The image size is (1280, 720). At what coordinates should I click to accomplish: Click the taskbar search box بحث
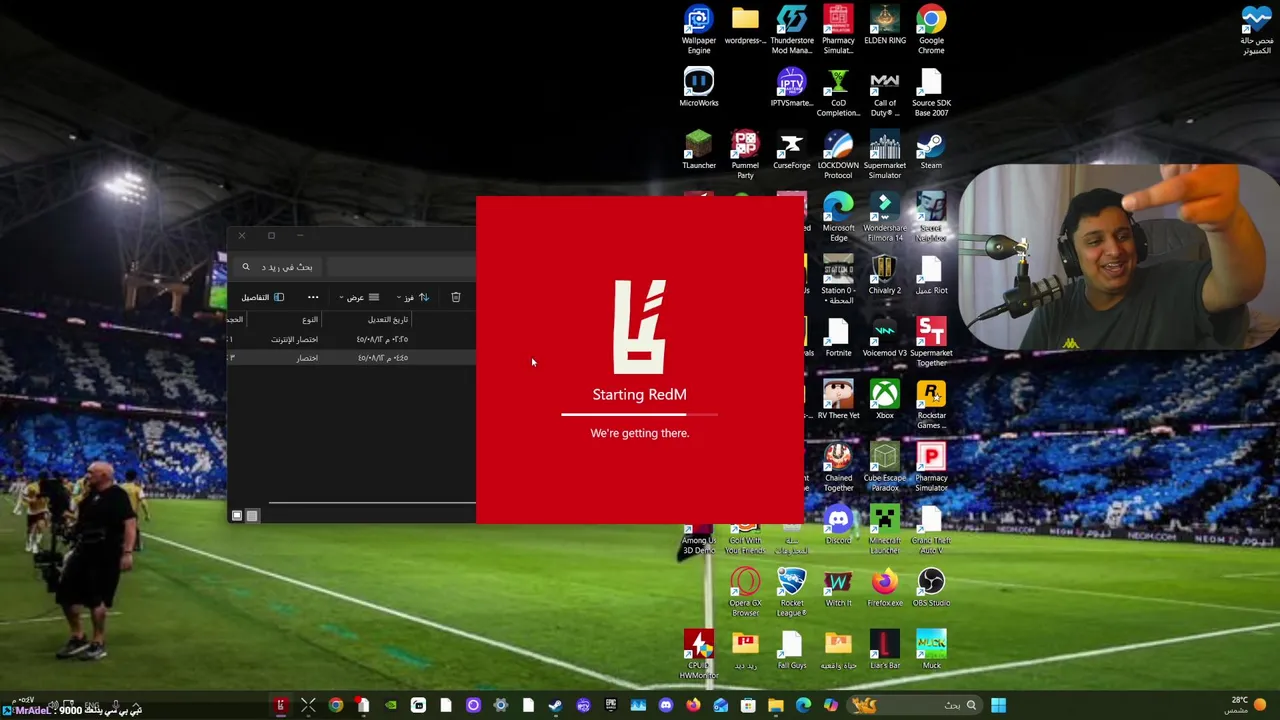click(915, 706)
